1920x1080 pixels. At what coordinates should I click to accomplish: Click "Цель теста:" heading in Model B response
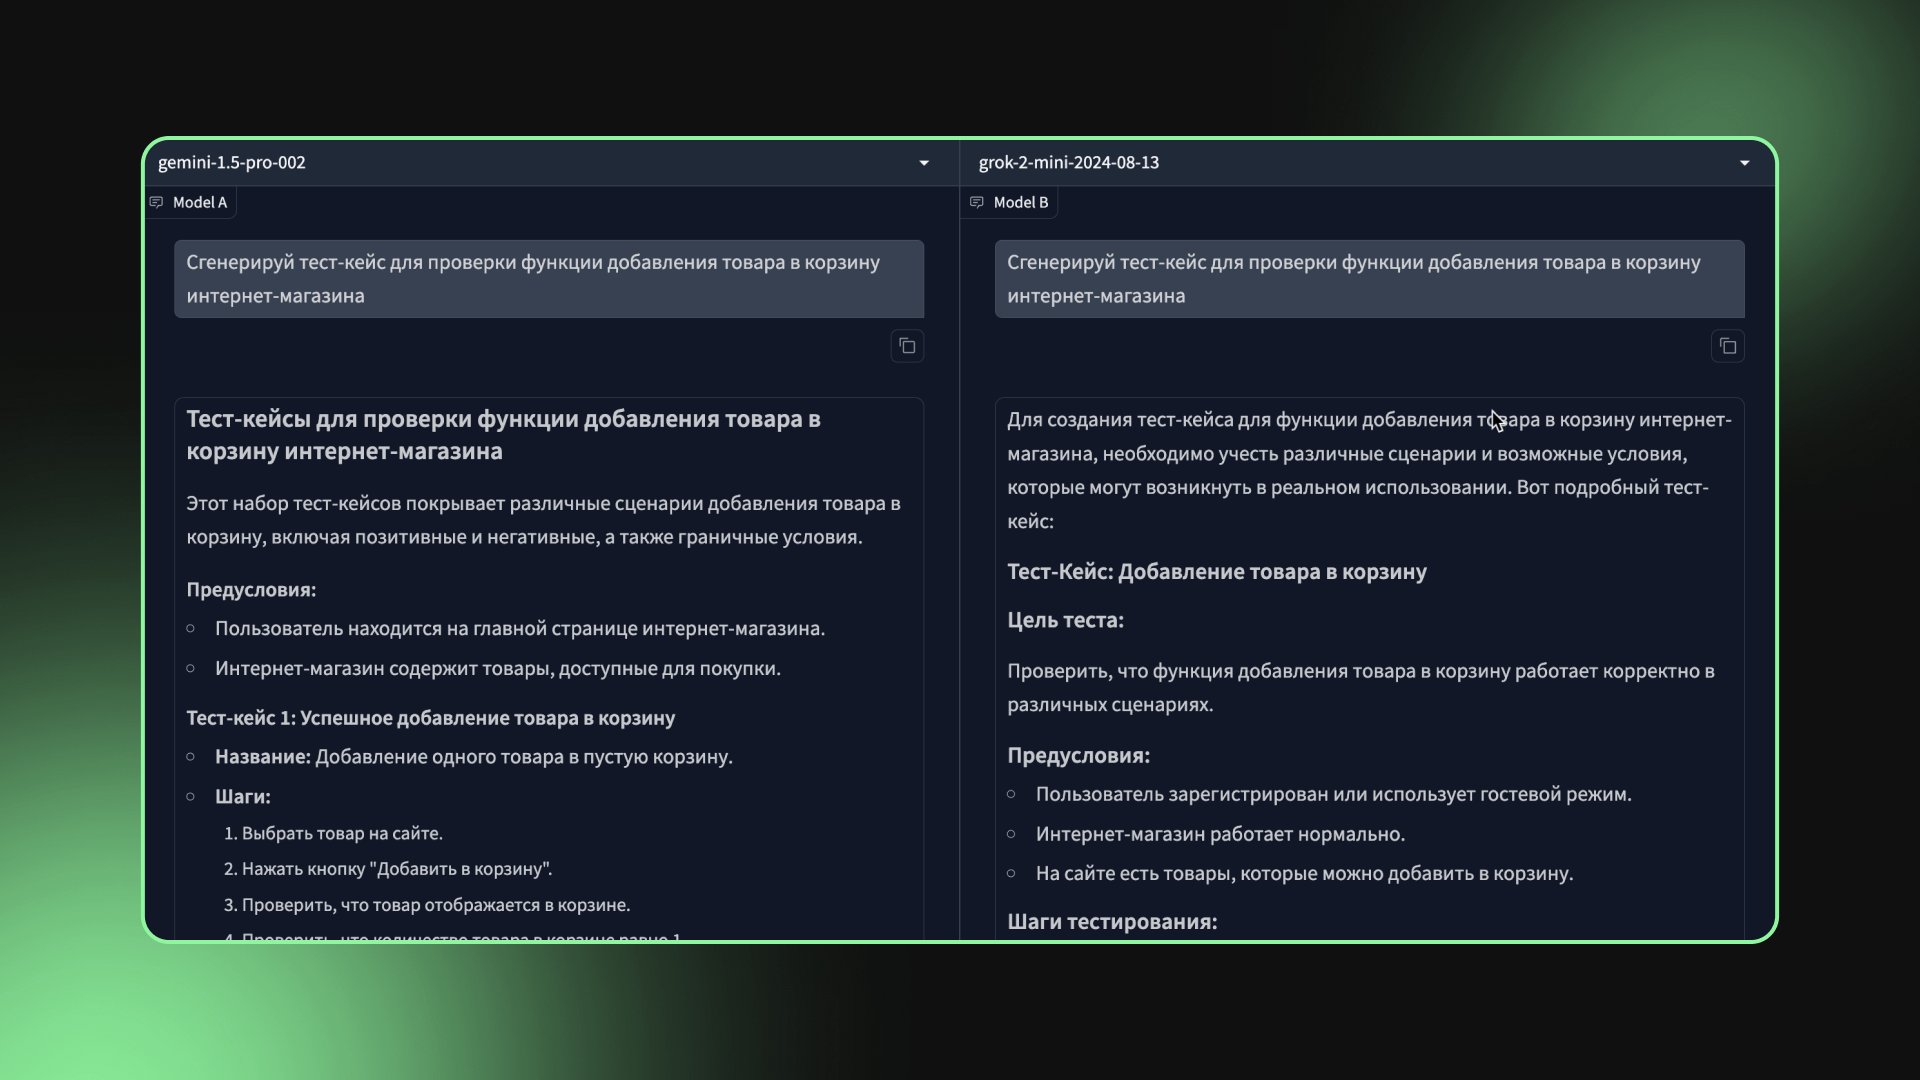pos(1065,620)
